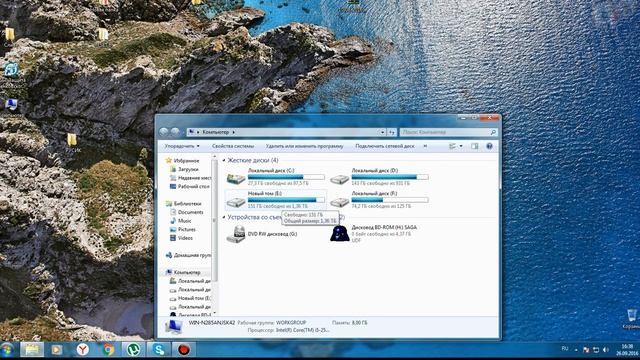The height and width of the screenshot is (360, 640).
Task: Click the computer icon in the details pane
Action: [x=174, y=327]
